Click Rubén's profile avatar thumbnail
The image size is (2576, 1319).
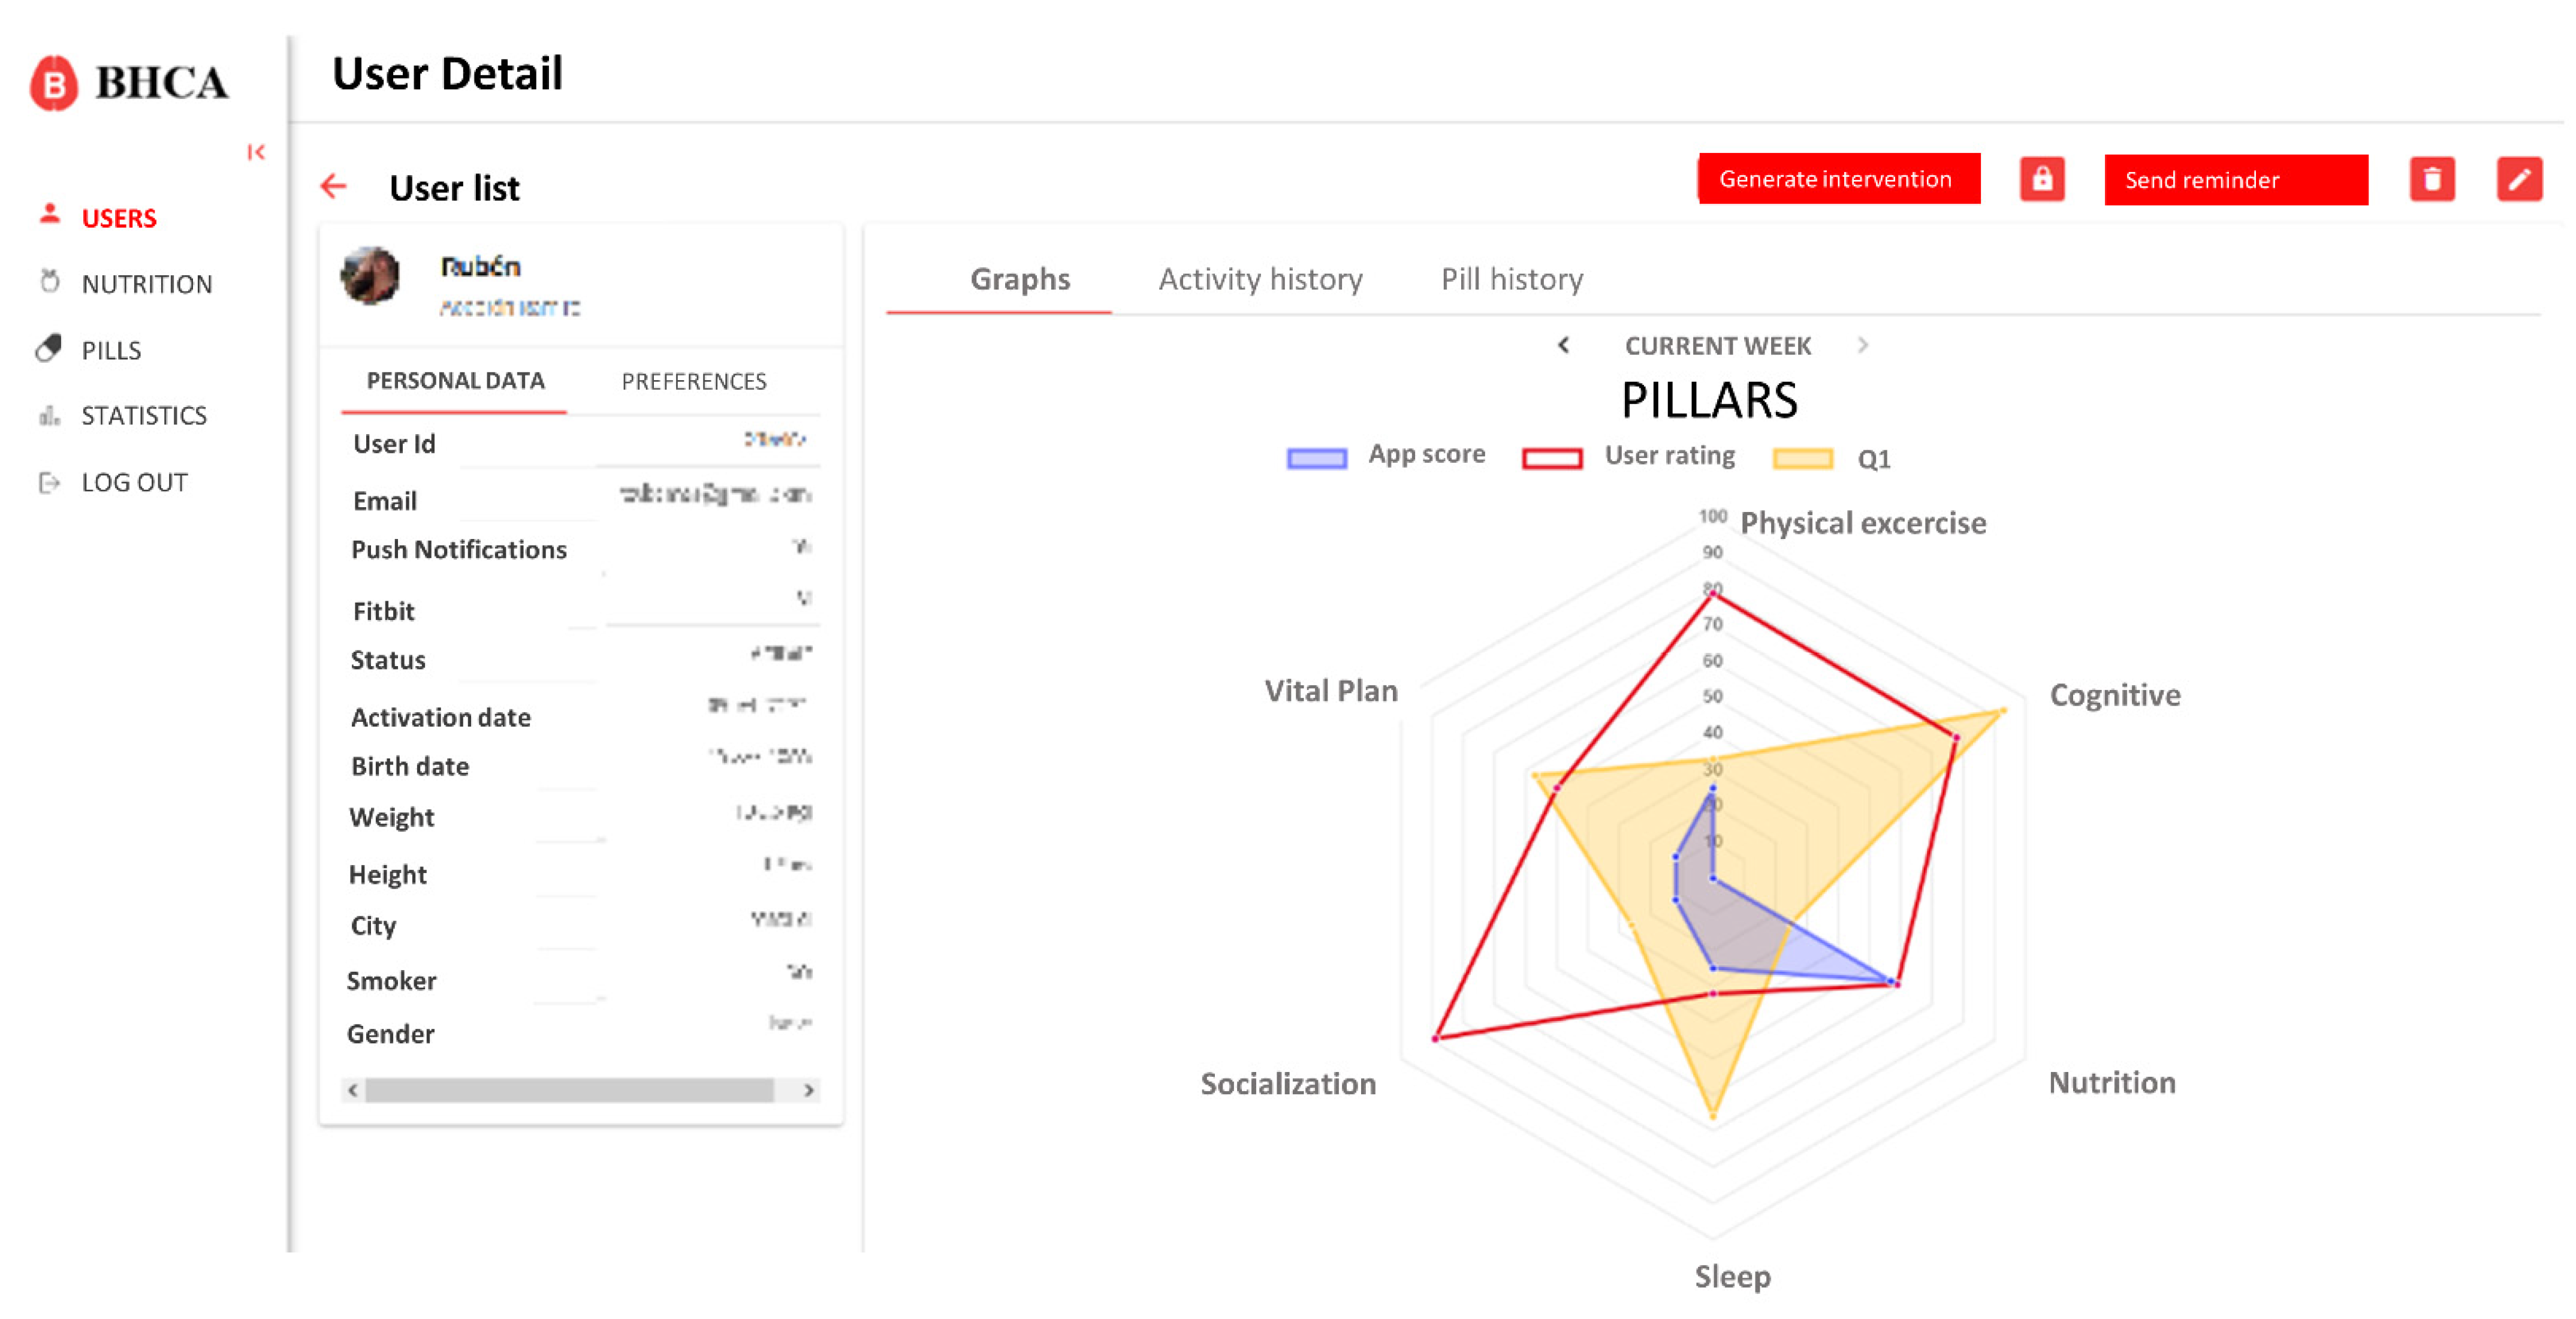(370, 276)
